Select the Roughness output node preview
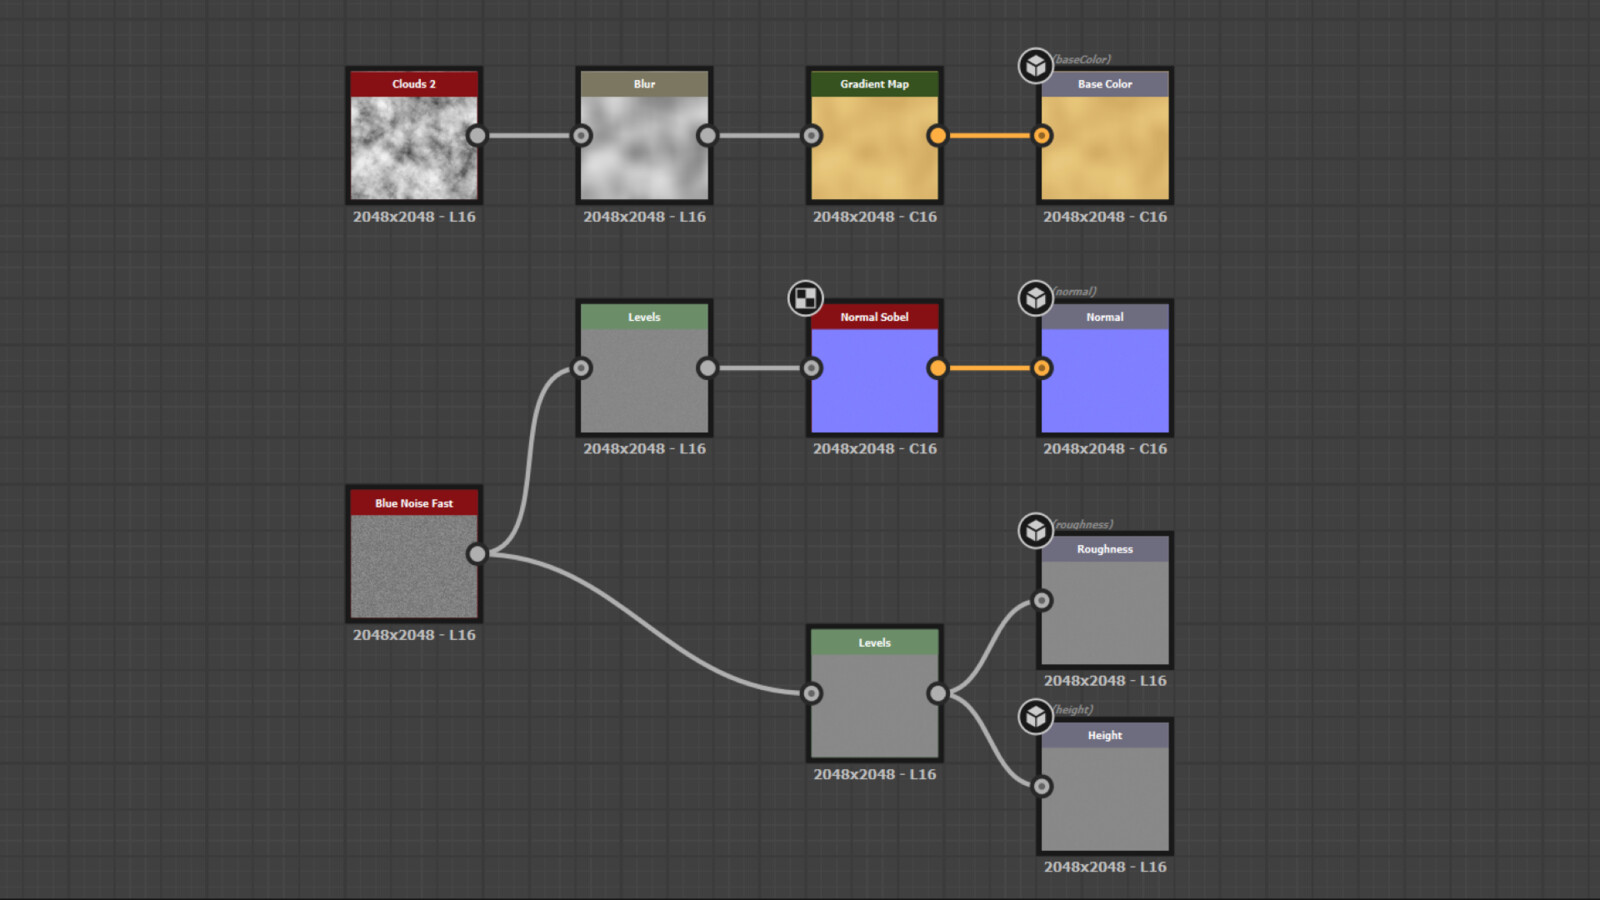Image resolution: width=1600 pixels, height=900 pixels. coord(1105,612)
